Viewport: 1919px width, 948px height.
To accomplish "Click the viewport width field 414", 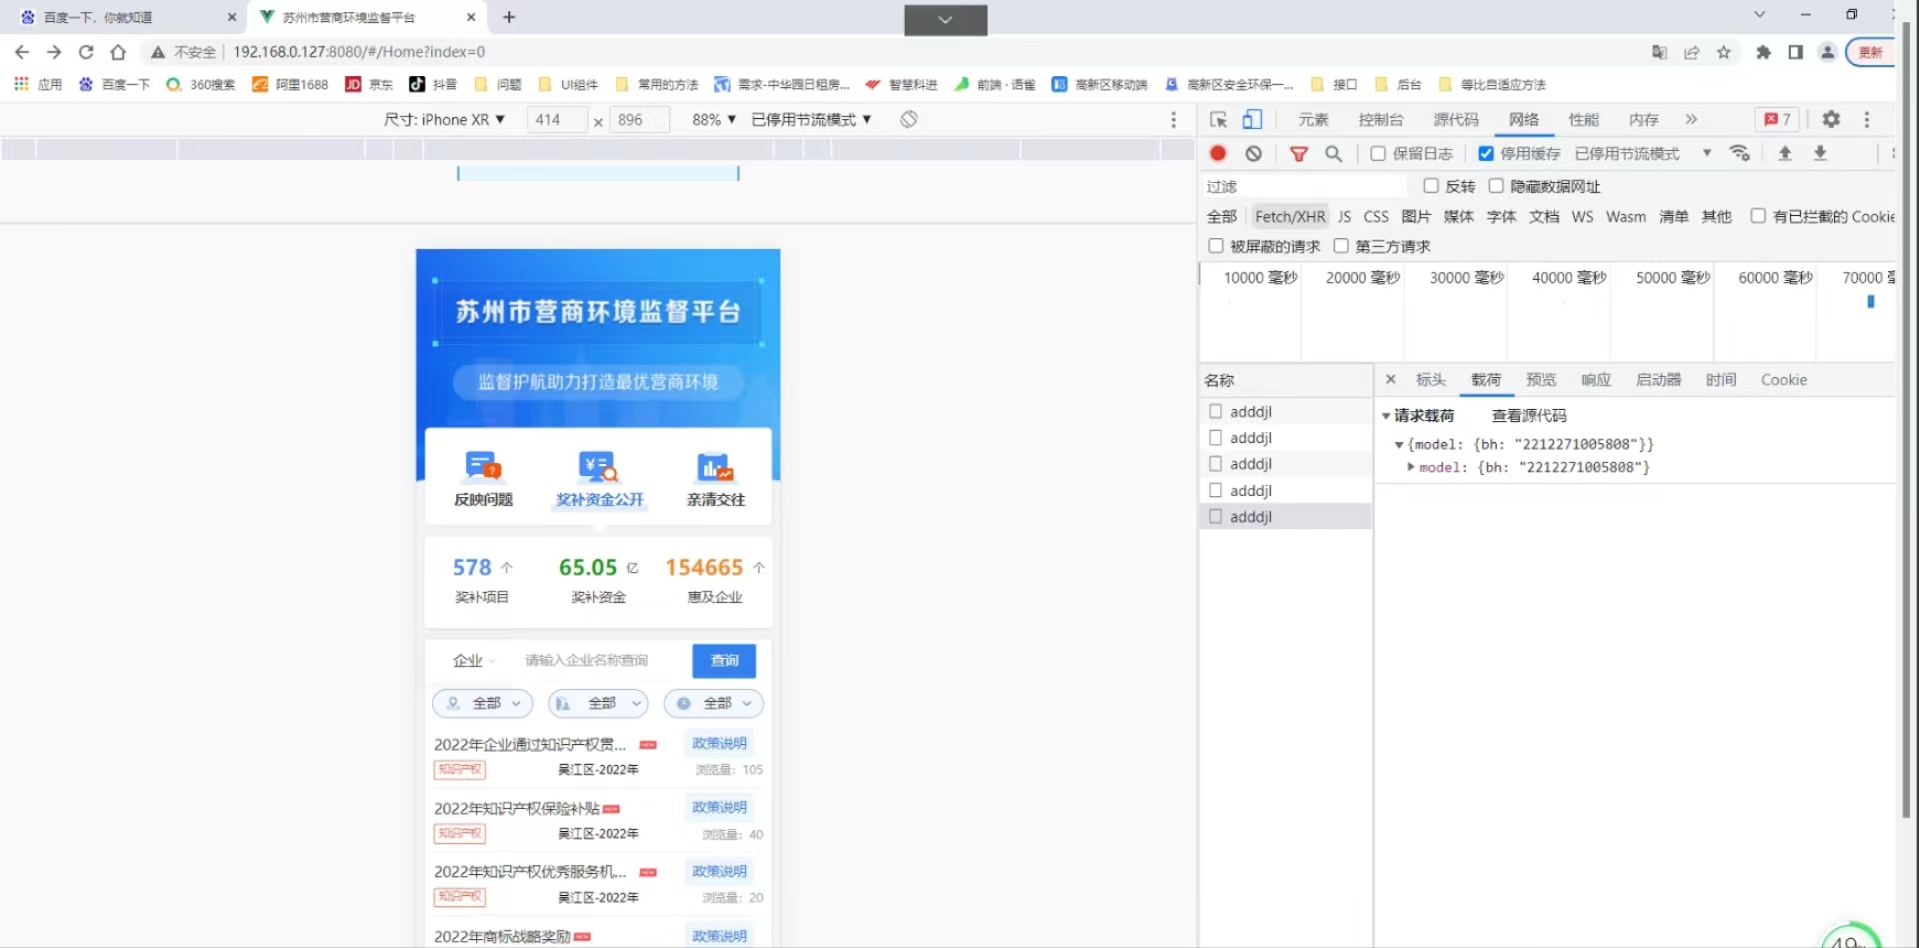I will pos(556,119).
